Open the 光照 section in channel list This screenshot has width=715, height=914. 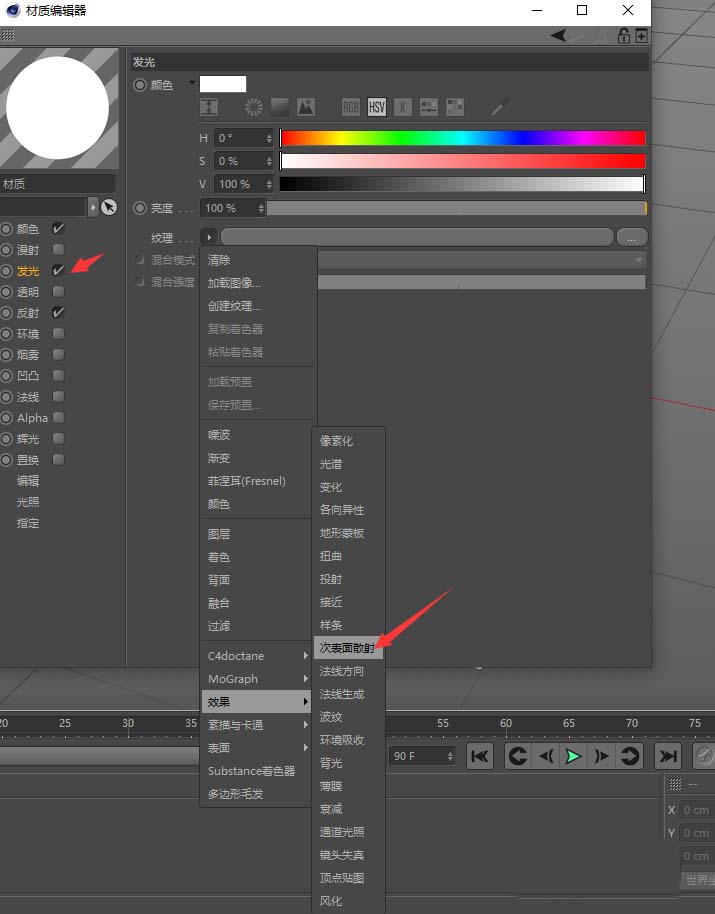click(28, 501)
